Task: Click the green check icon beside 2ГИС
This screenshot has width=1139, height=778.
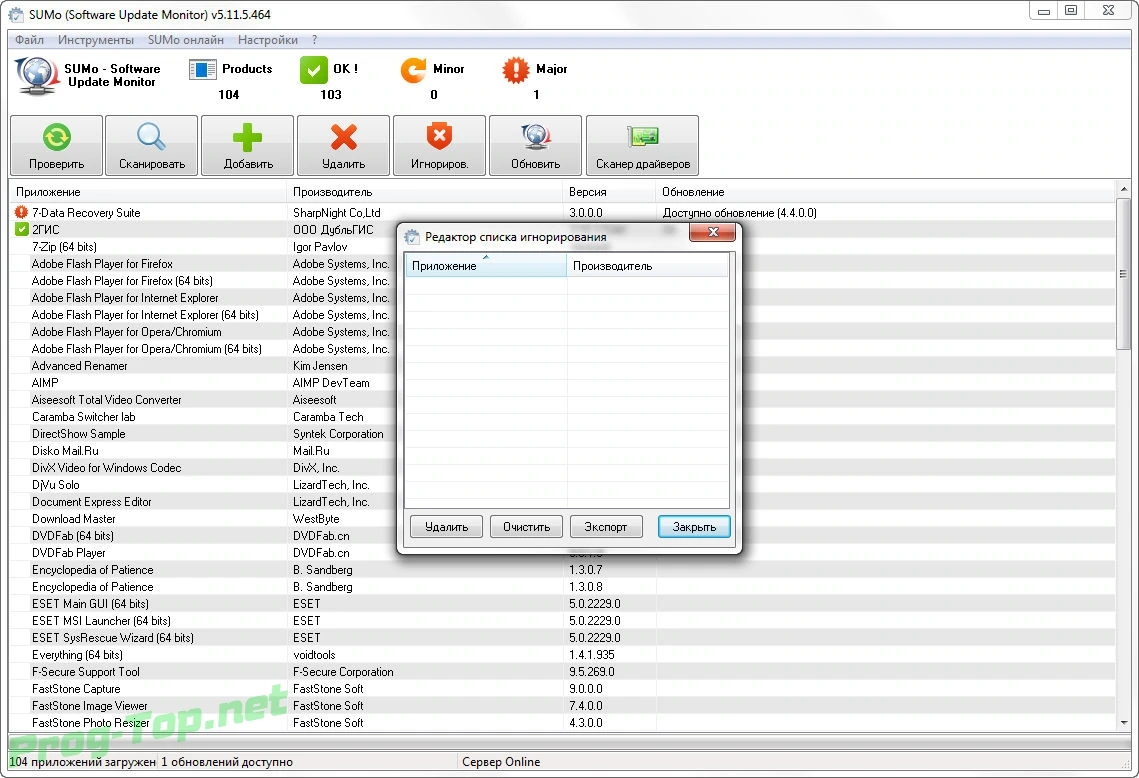Action: pos(21,230)
